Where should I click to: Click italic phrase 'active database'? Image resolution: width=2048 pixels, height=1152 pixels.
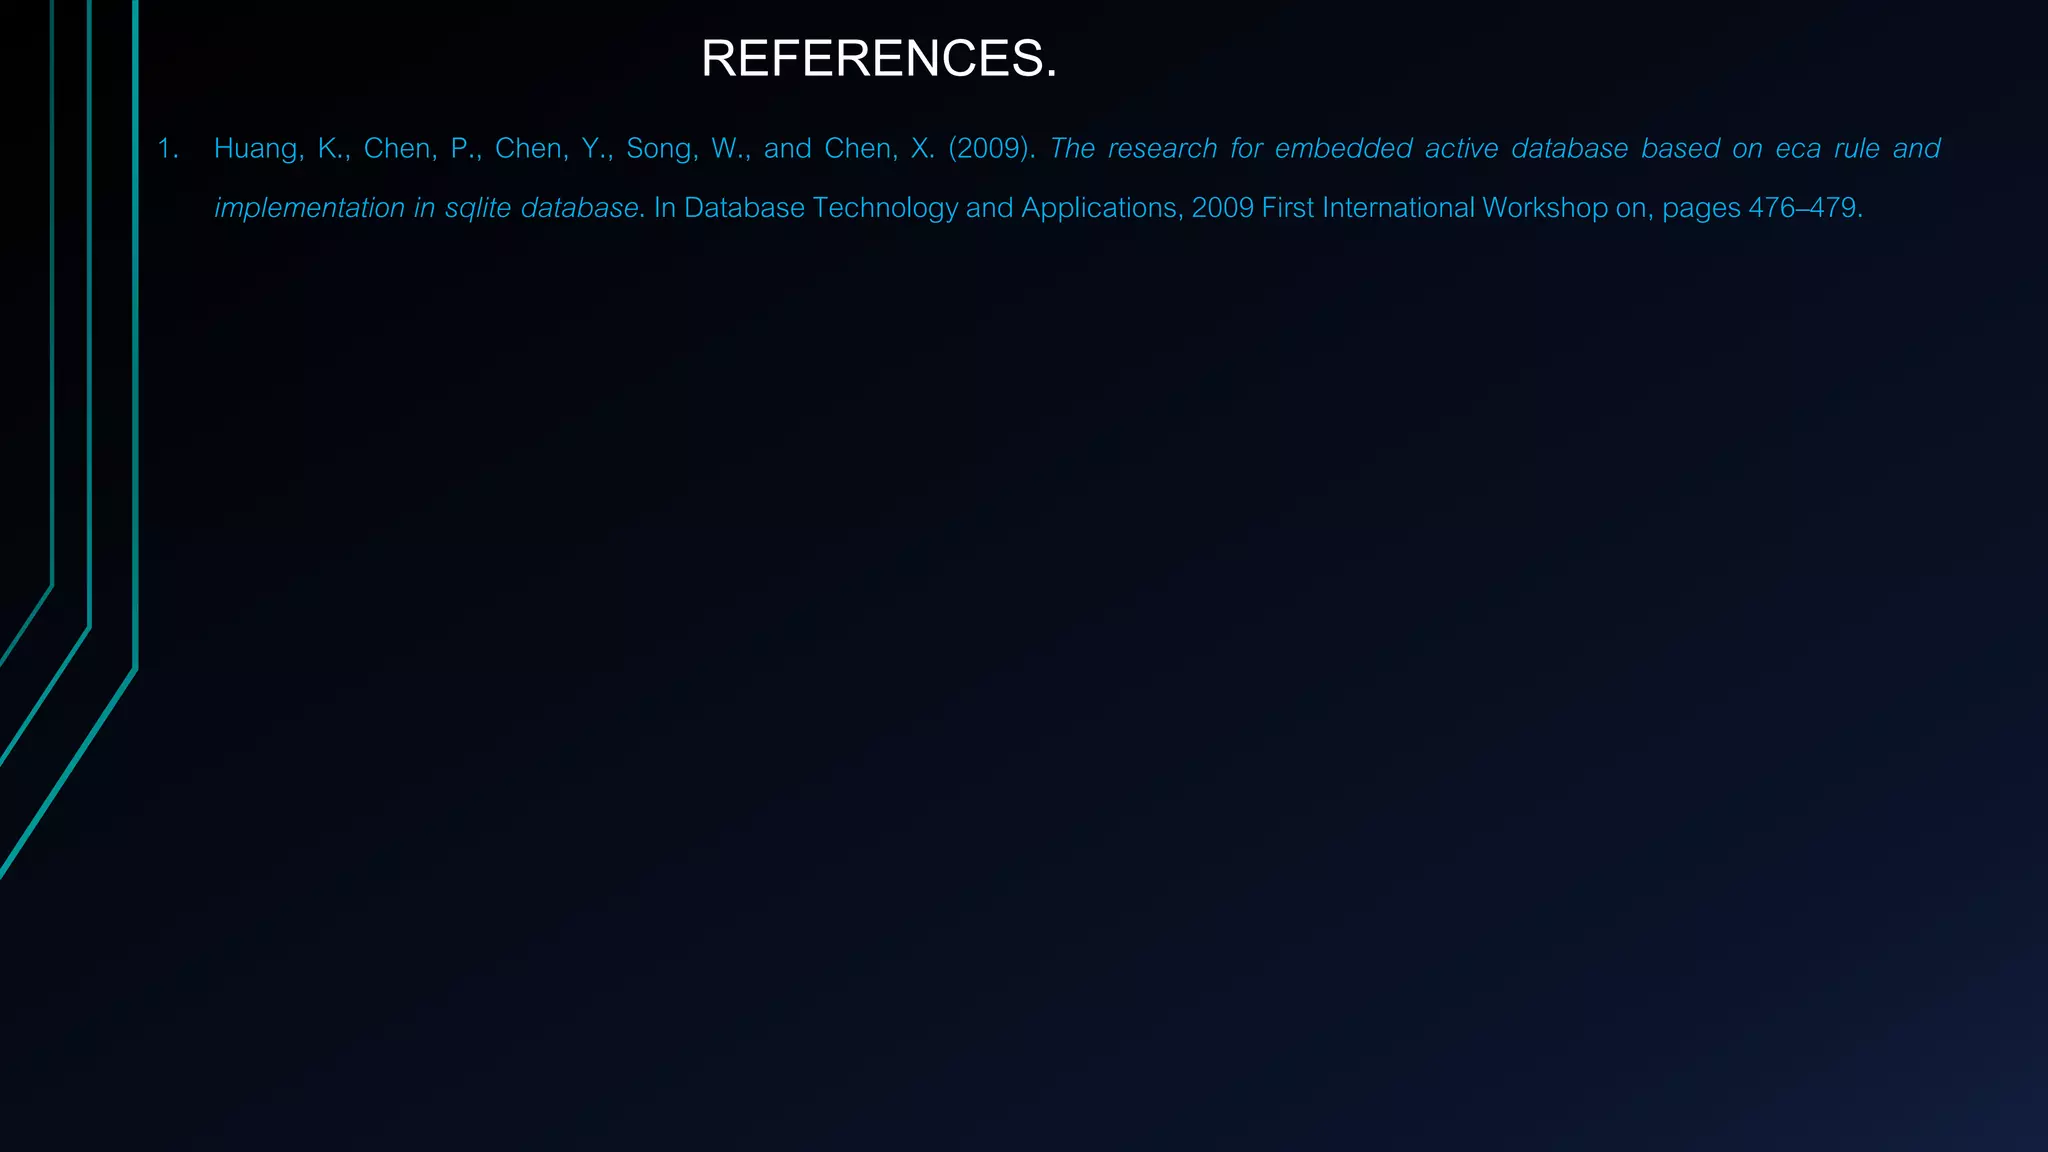pos(1526,149)
